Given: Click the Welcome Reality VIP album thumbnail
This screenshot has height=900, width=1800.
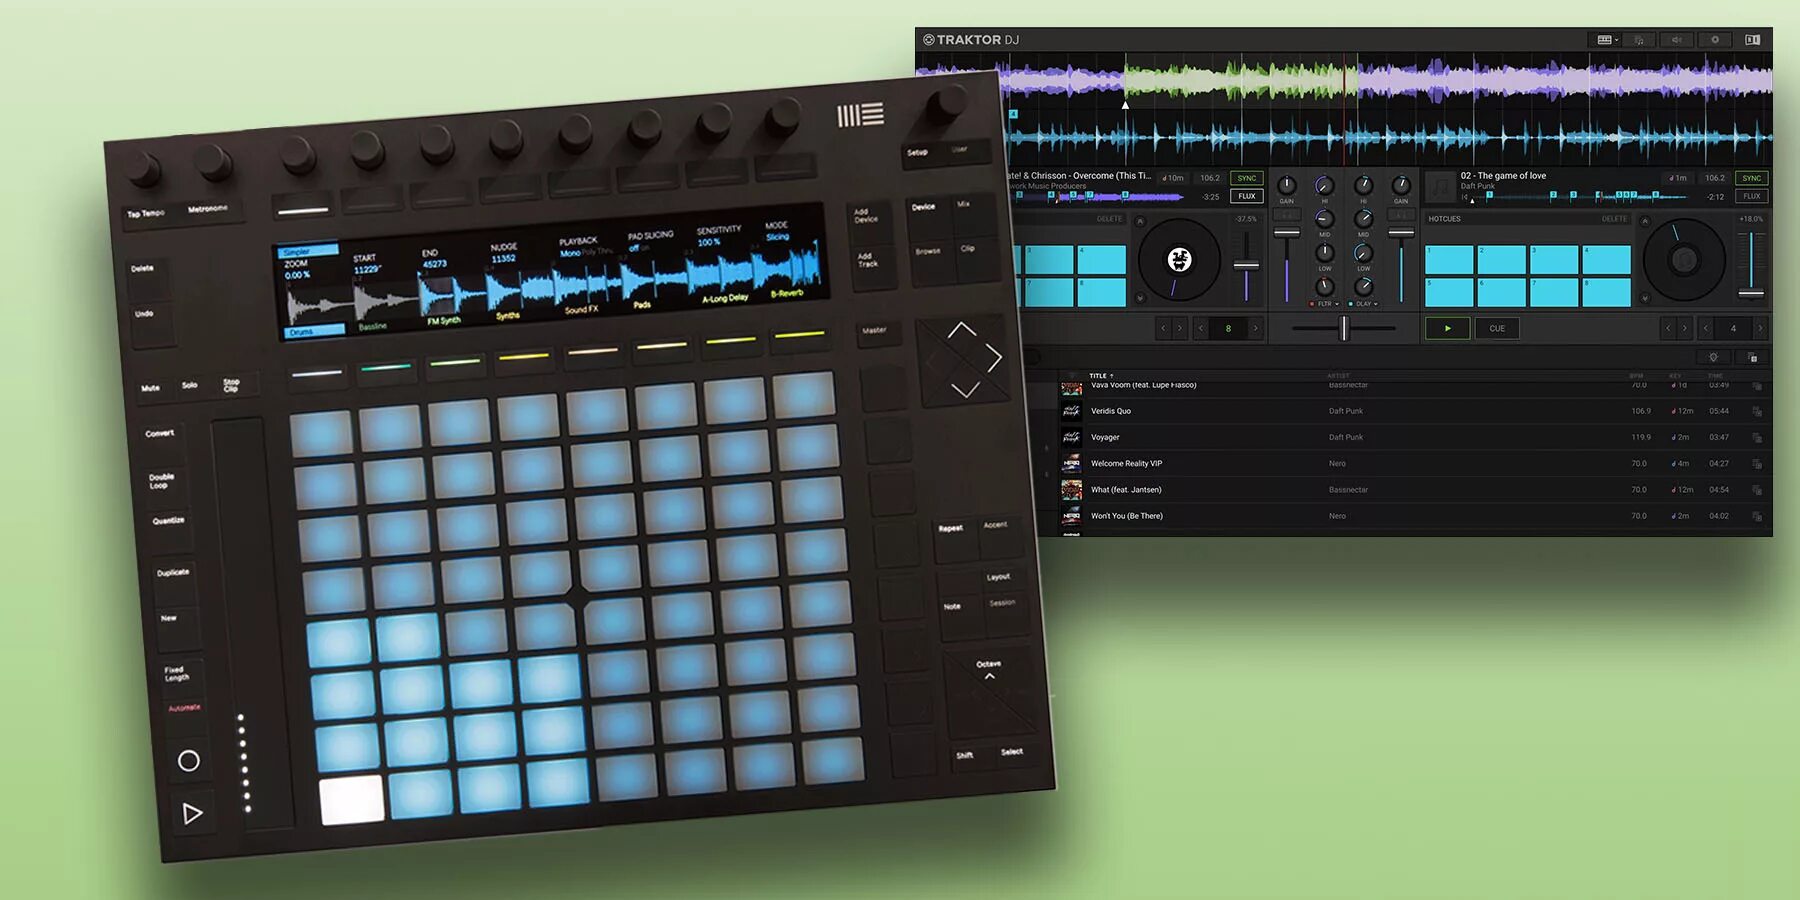Looking at the screenshot, I should pos(1071,463).
